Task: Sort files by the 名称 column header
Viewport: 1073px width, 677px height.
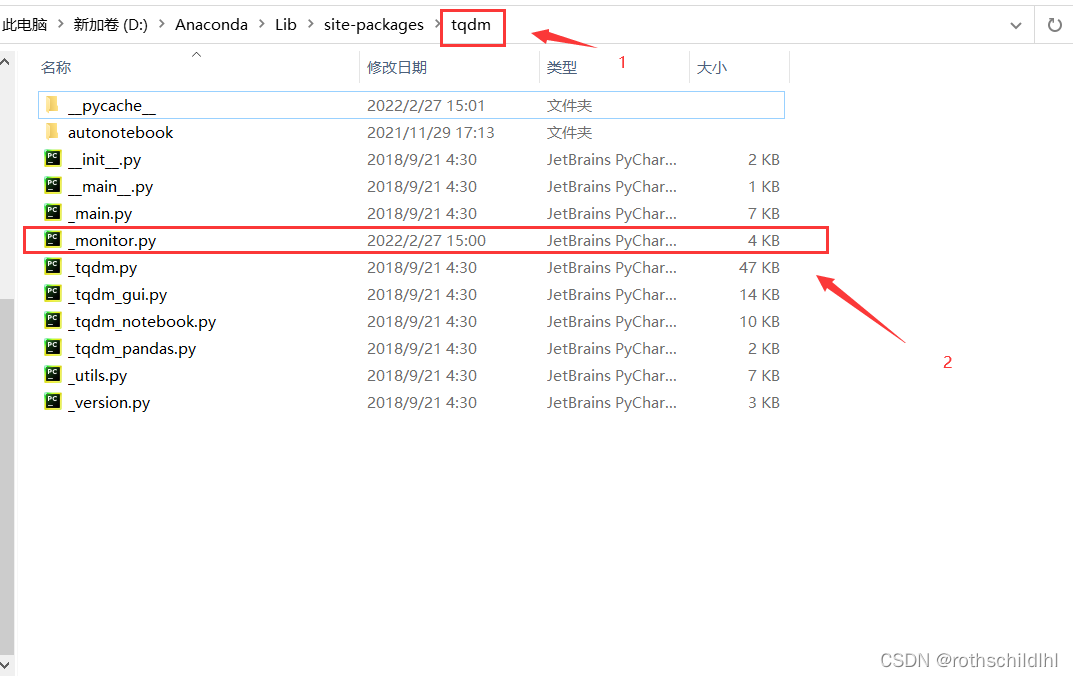Action: tap(55, 67)
